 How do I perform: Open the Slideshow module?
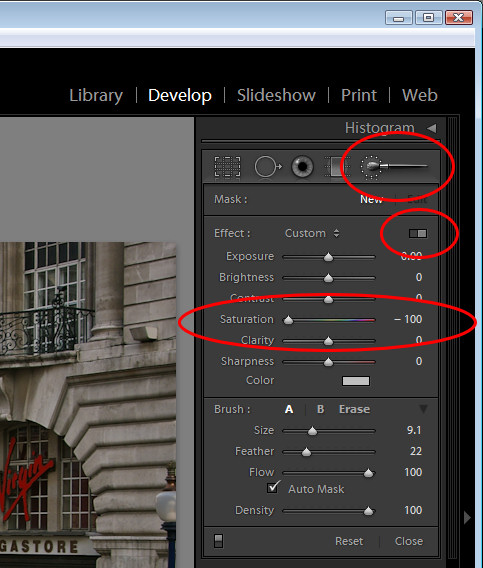(276, 95)
